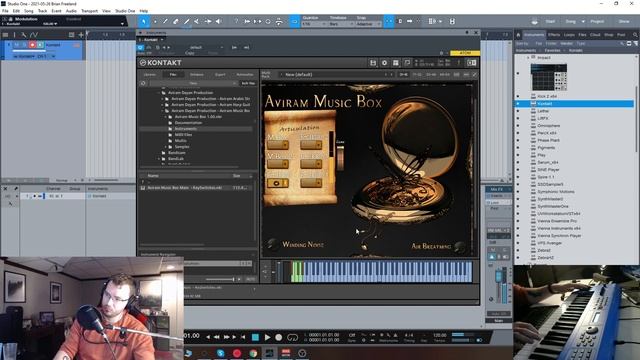The width and height of the screenshot is (640, 360).
Task: Click the Record button in transport
Action: [278, 338]
